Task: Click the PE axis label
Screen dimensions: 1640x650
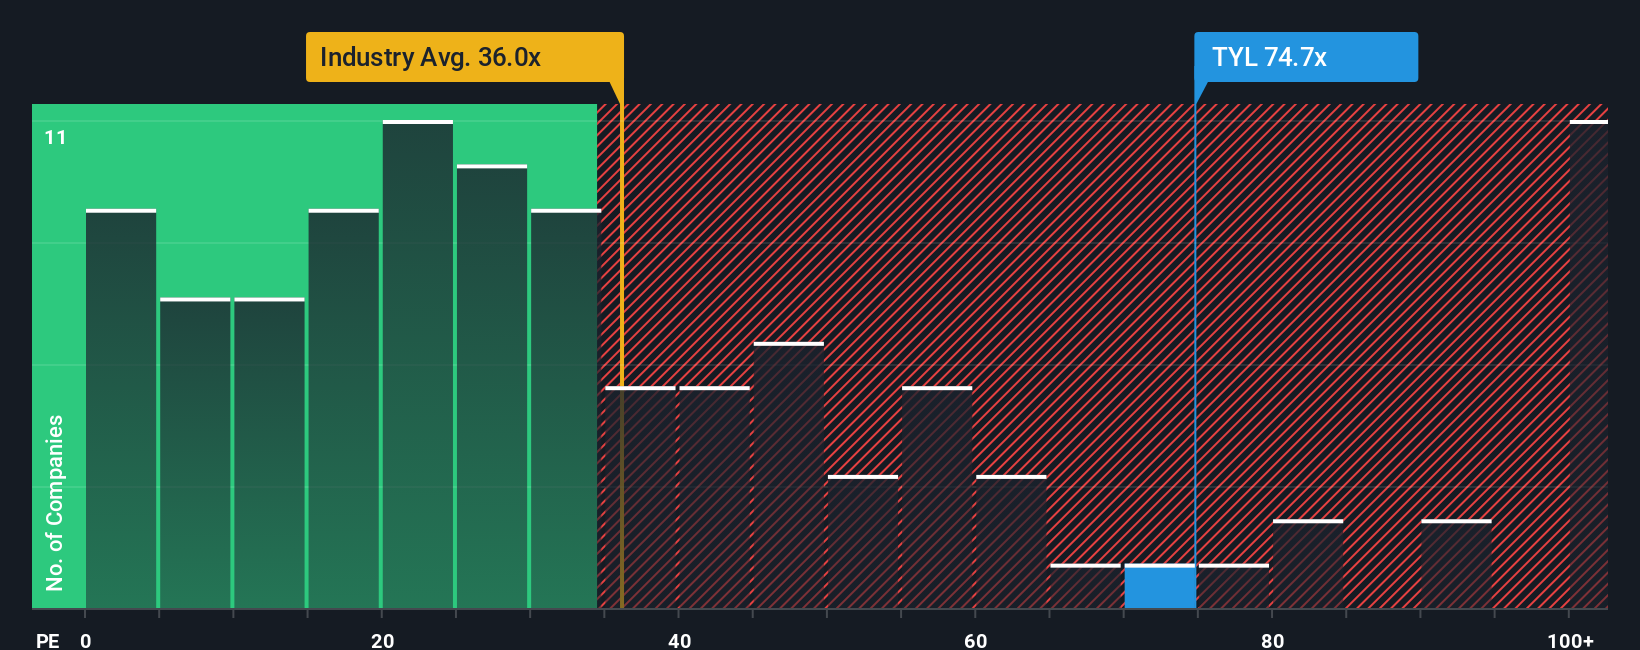Action: click(x=47, y=640)
